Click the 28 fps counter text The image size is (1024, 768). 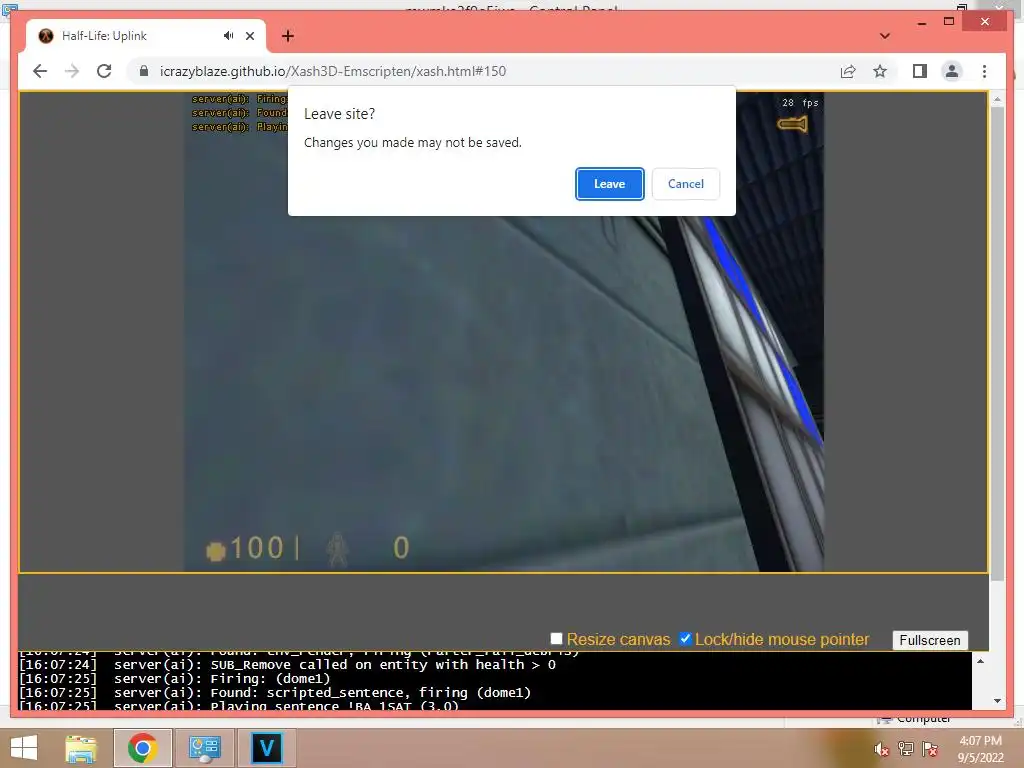[x=800, y=103]
